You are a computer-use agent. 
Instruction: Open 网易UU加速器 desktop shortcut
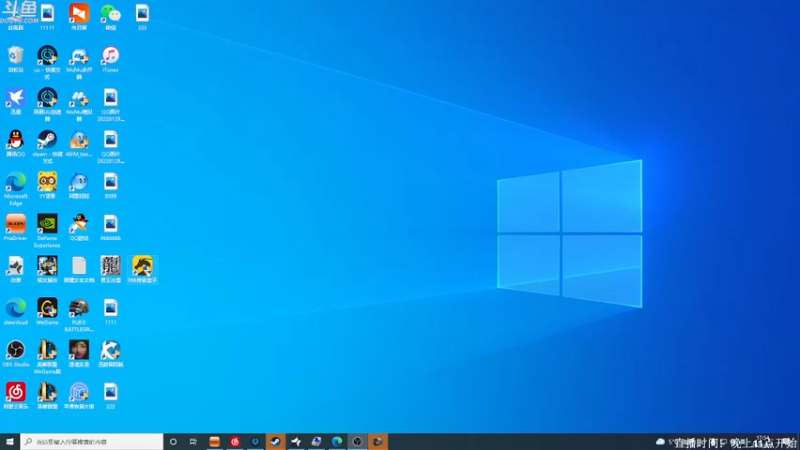coord(47,97)
